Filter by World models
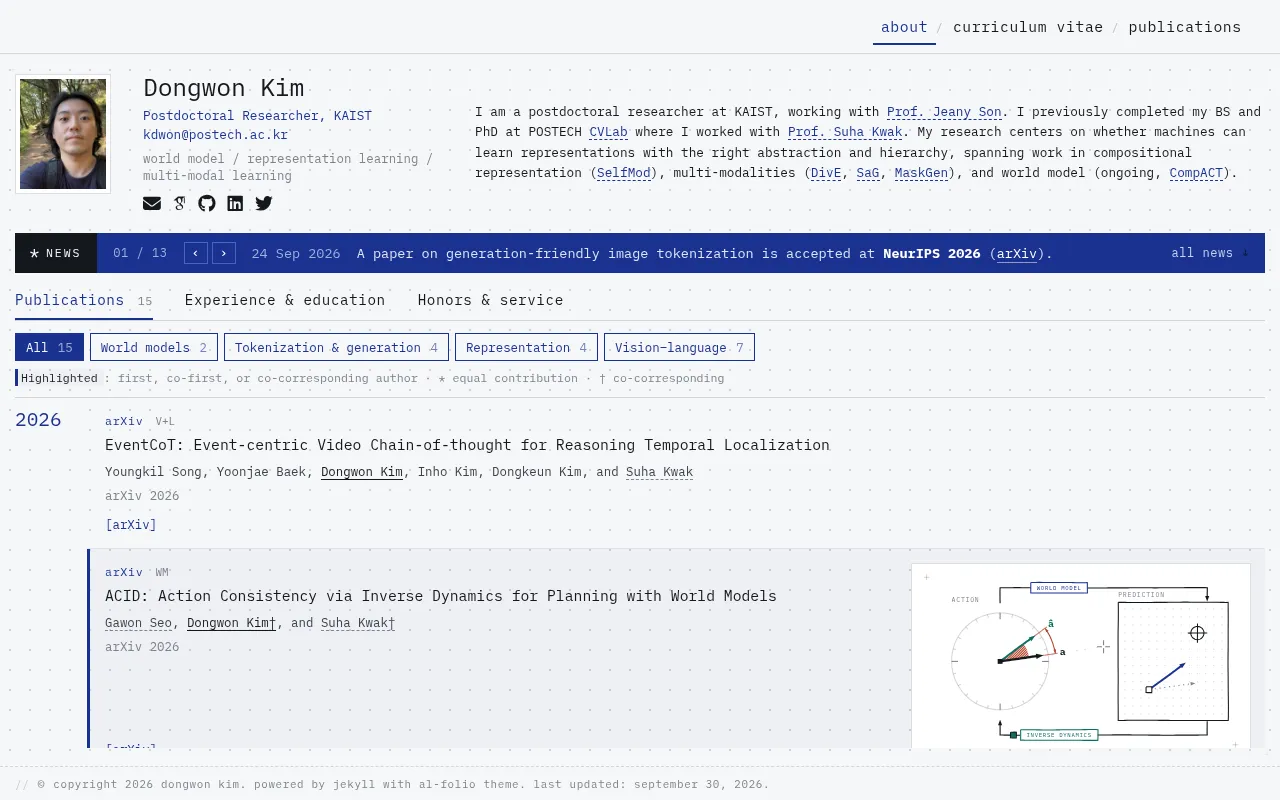Viewport: 1280px width, 800px height. pyautogui.click(x=154, y=347)
